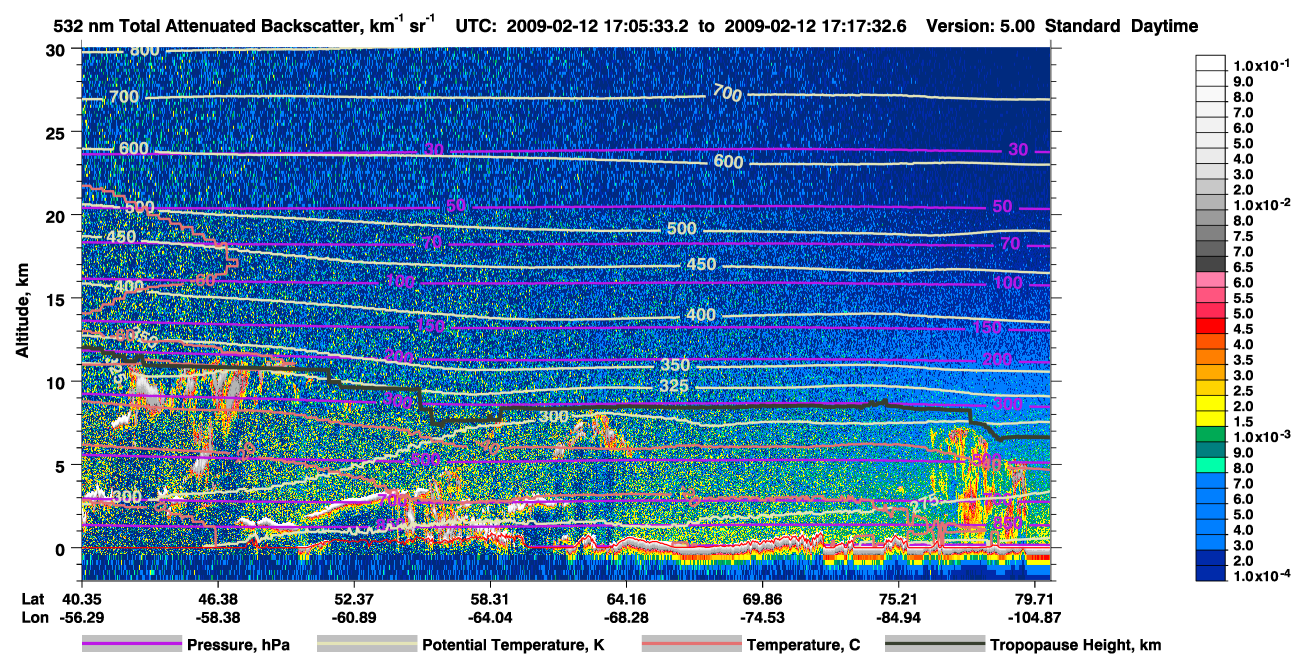Click the 'Altitude, km' axis label
Viewport: 1300px width, 667px height.
tap(22, 313)
